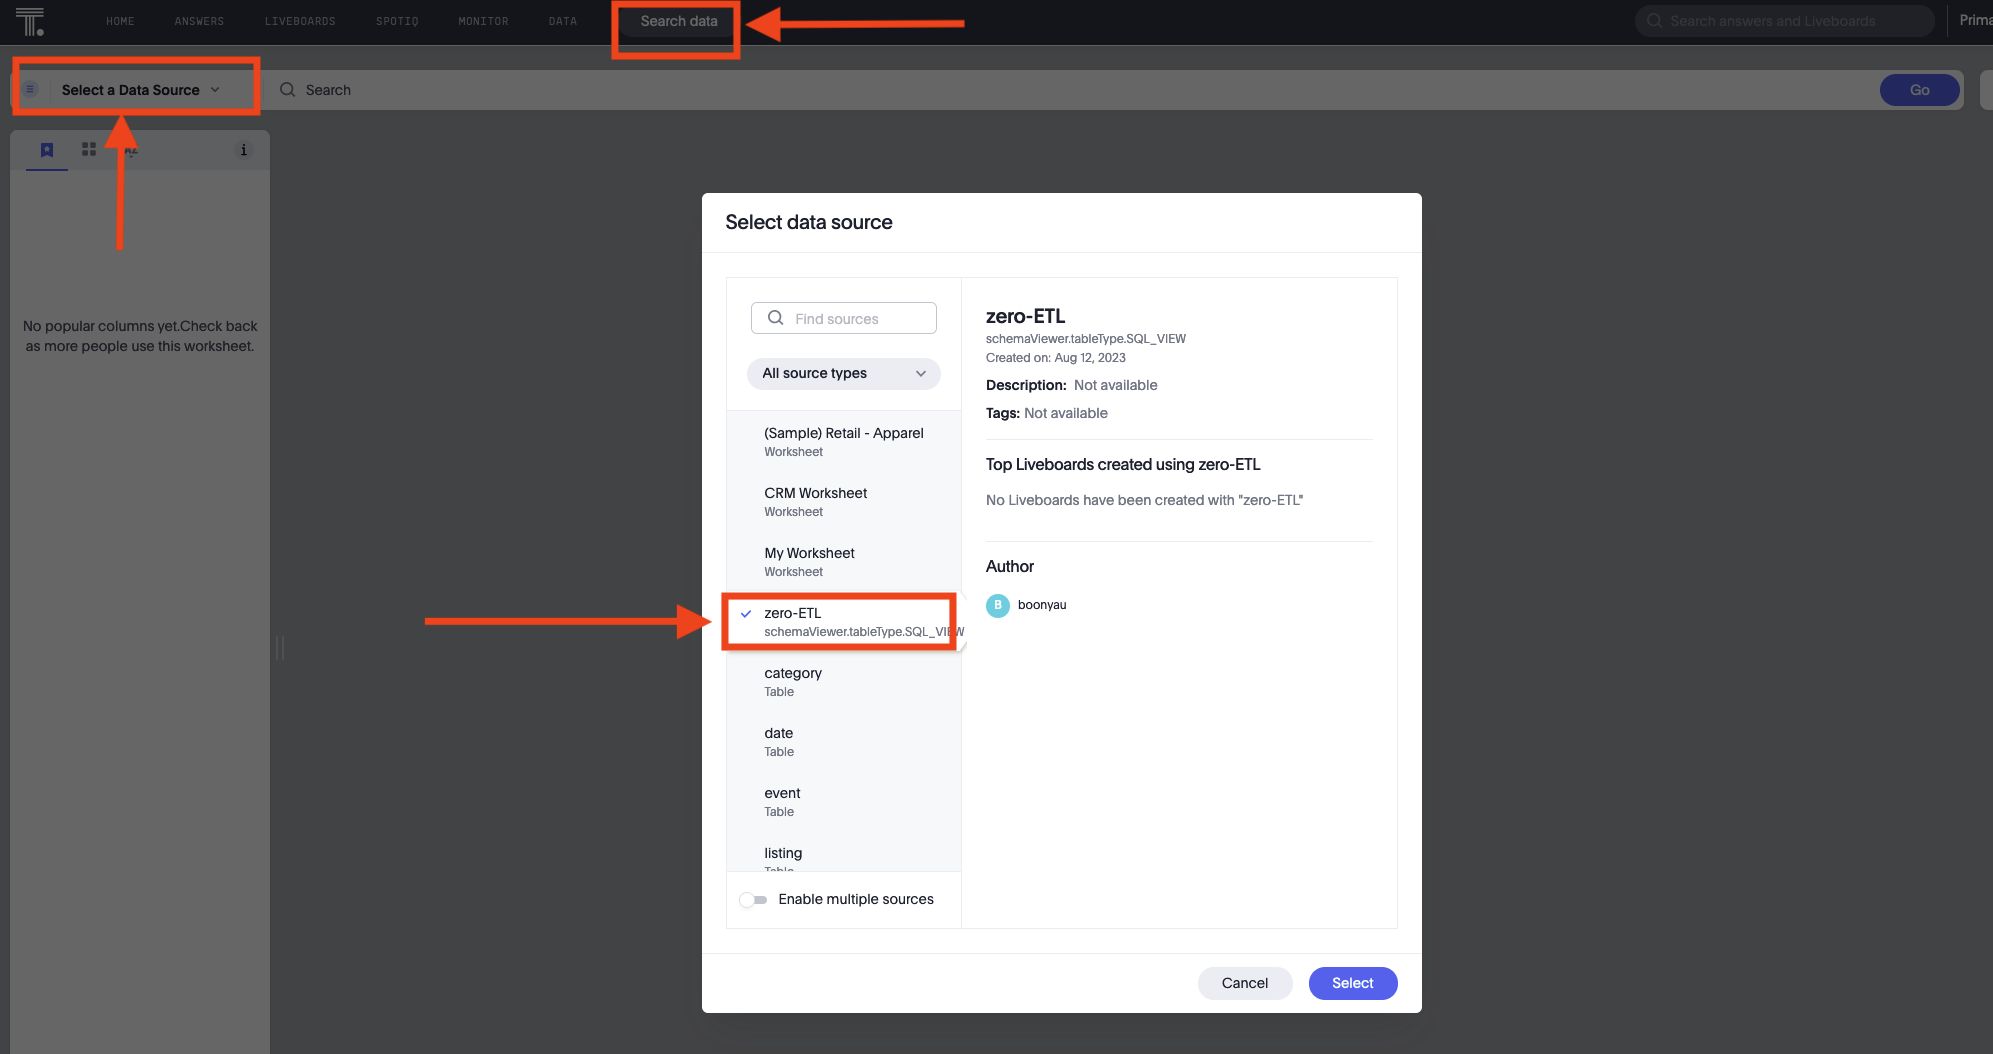This screenshot has height=1054, width=1993.
Task: Select the bookmark columns tab icon
Action: tap(47, 150)
